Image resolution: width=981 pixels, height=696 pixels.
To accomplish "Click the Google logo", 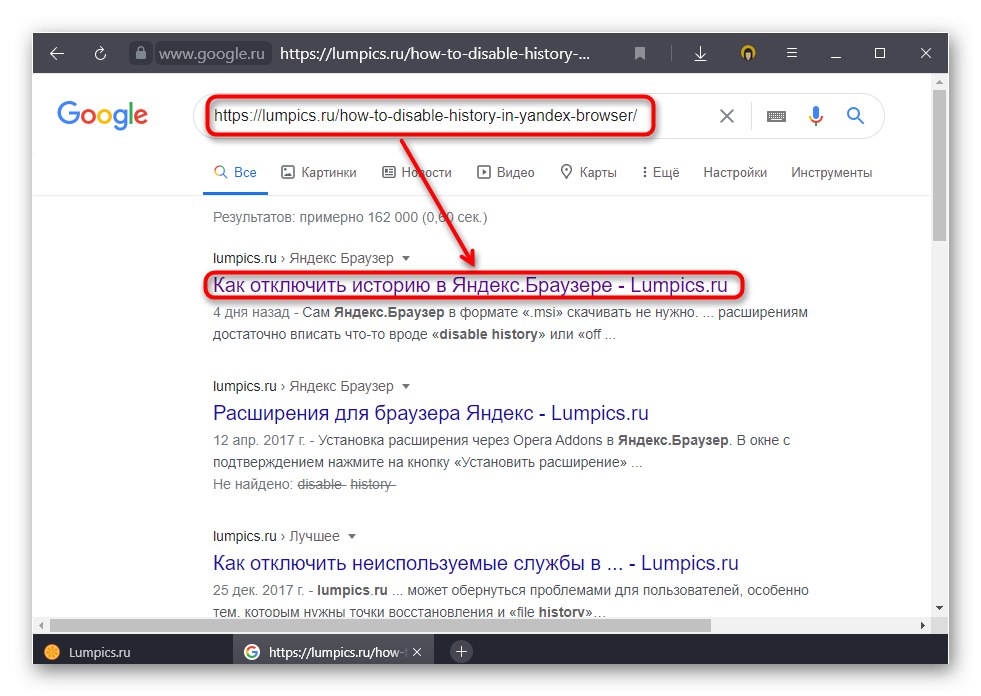I will (103, 115).
